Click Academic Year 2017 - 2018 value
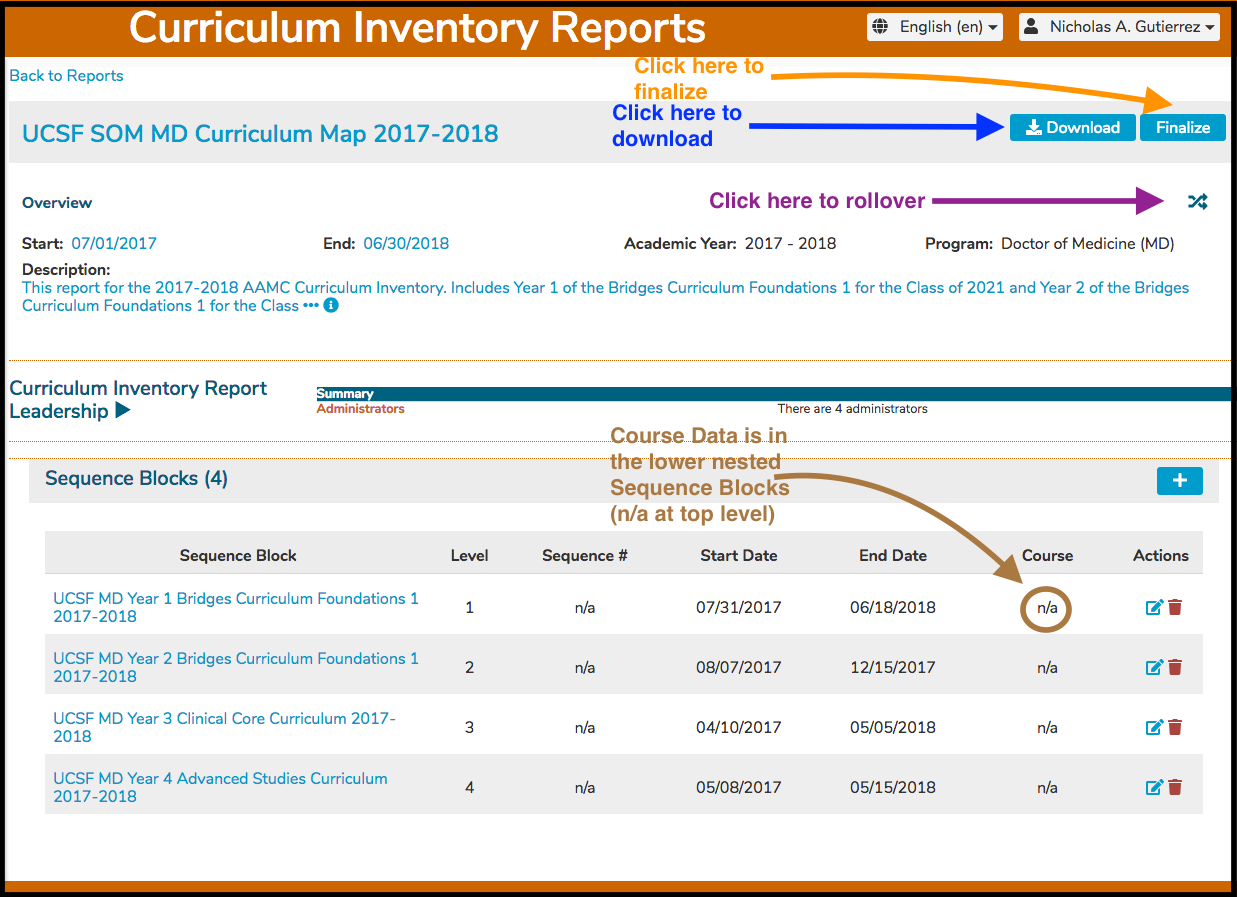 [x=790, y=243]
